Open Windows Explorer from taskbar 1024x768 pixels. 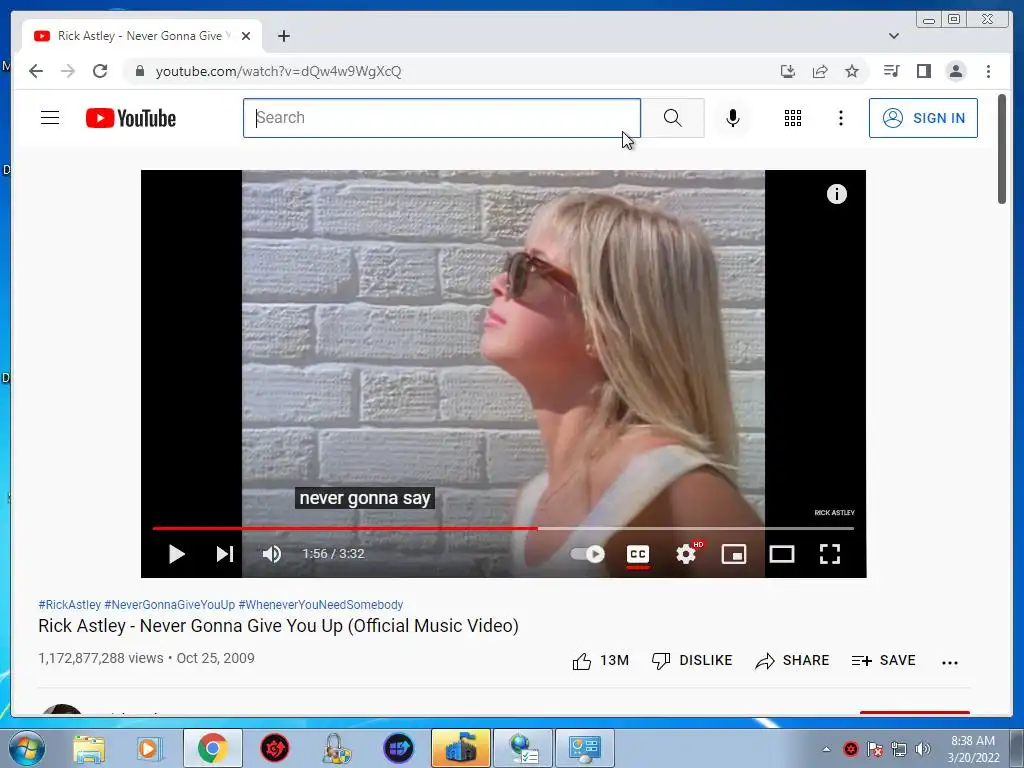click(x=89, y=748)
